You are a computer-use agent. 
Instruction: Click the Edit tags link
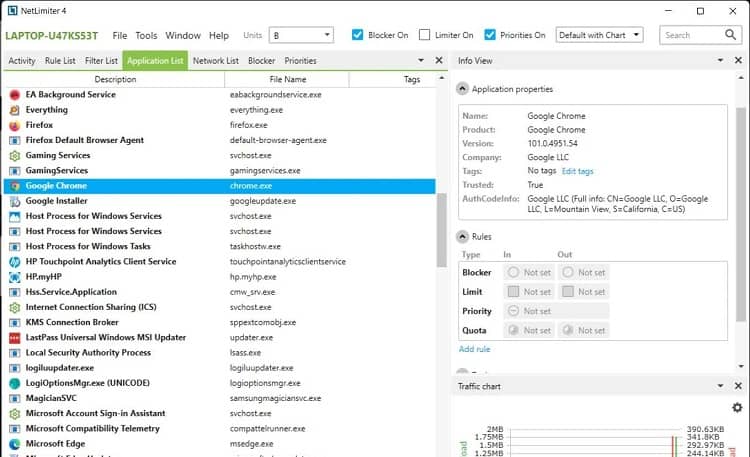coord(577,171)
